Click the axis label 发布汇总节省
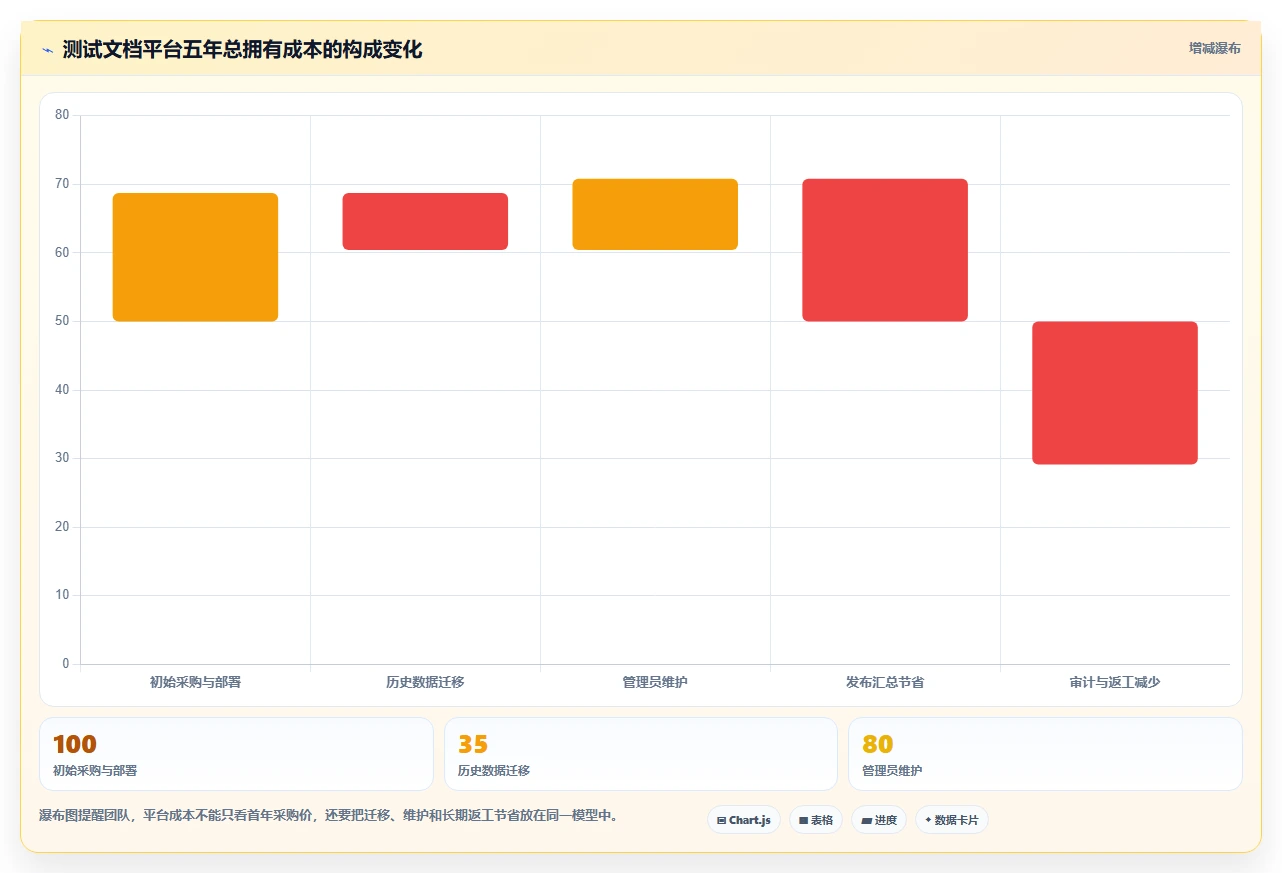Viewport: 1282px width, 873px height. point(885,682)
